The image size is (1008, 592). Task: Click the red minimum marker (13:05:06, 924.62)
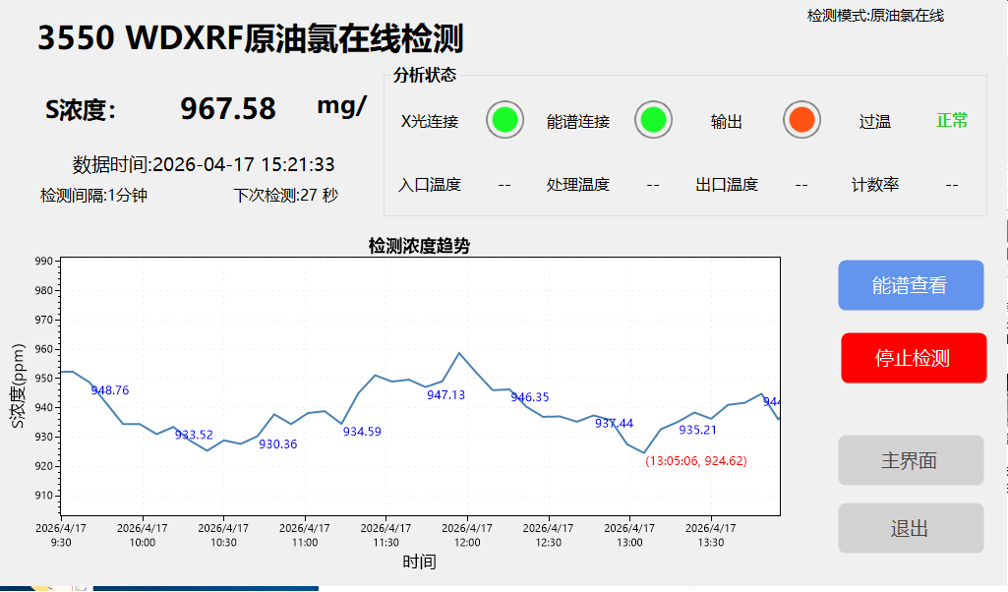696,461
